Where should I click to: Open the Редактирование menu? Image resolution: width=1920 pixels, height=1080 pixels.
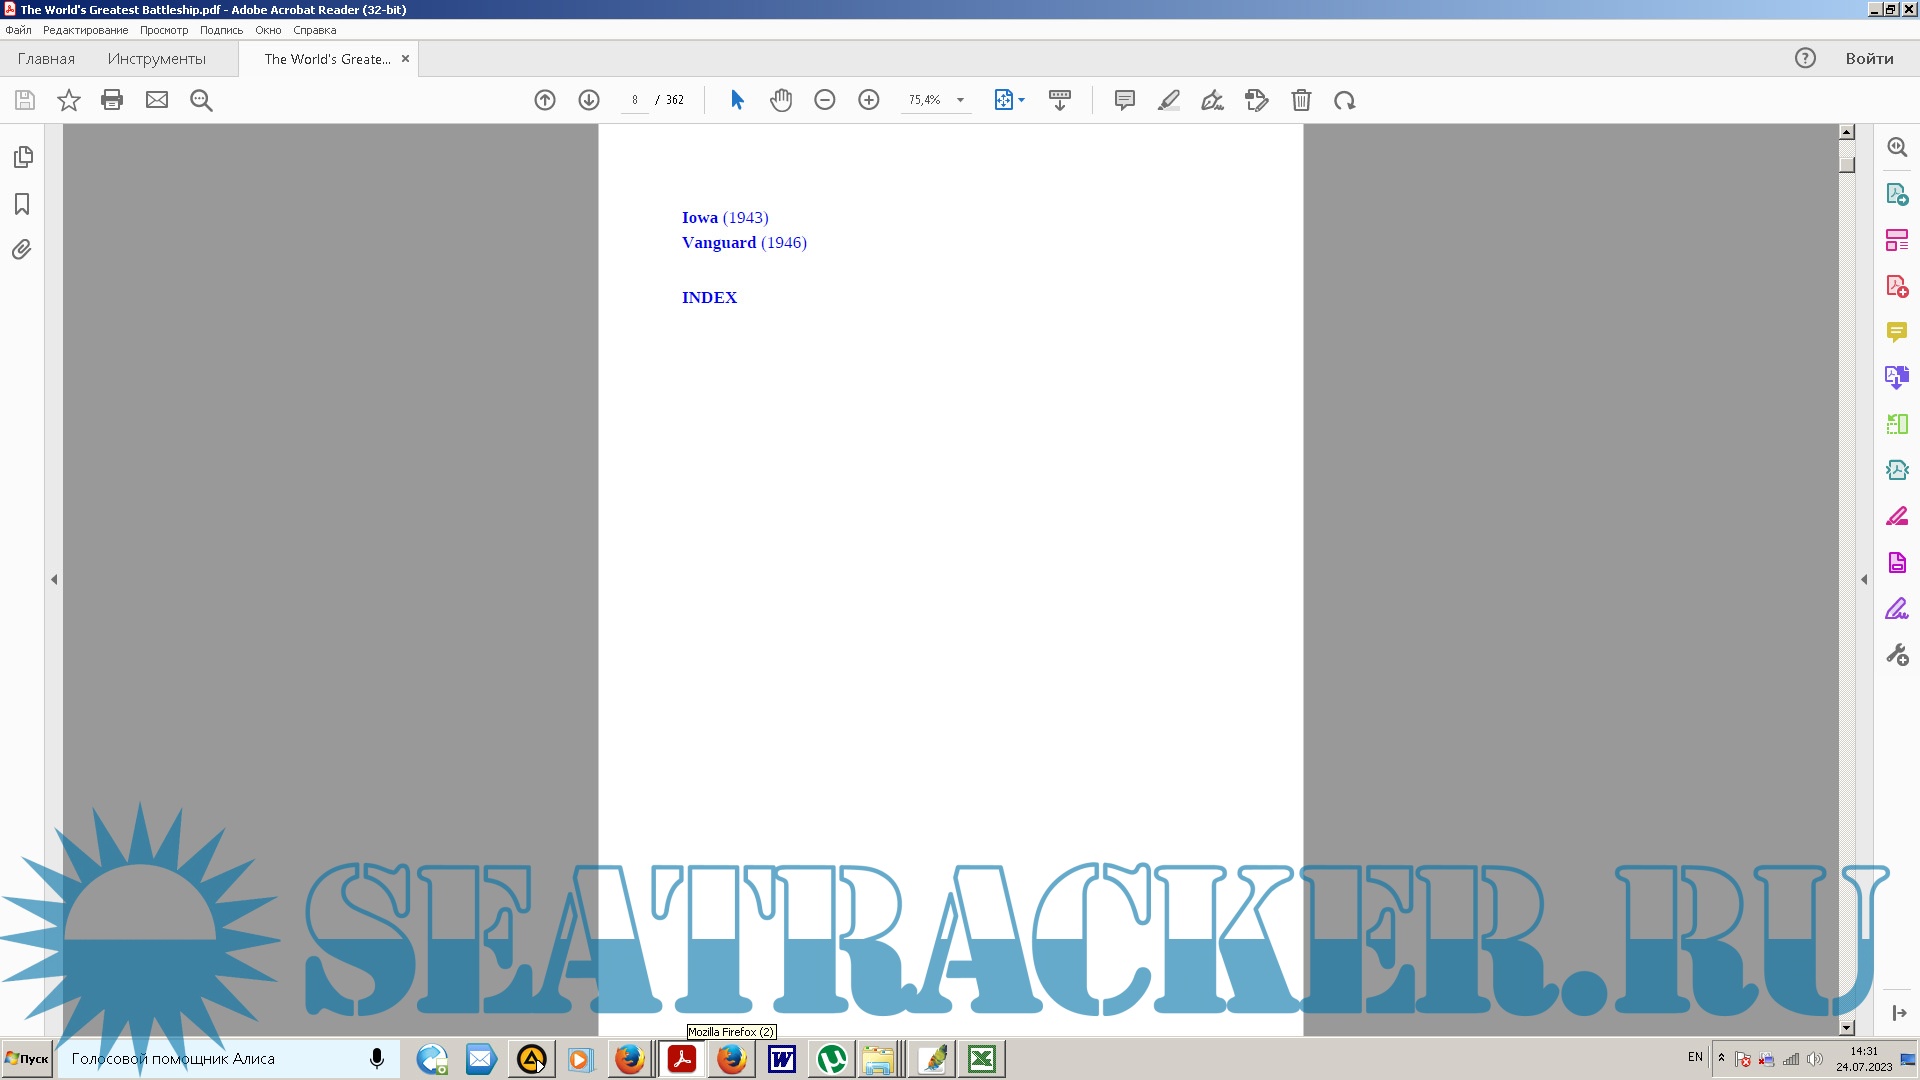pos(85,30)
